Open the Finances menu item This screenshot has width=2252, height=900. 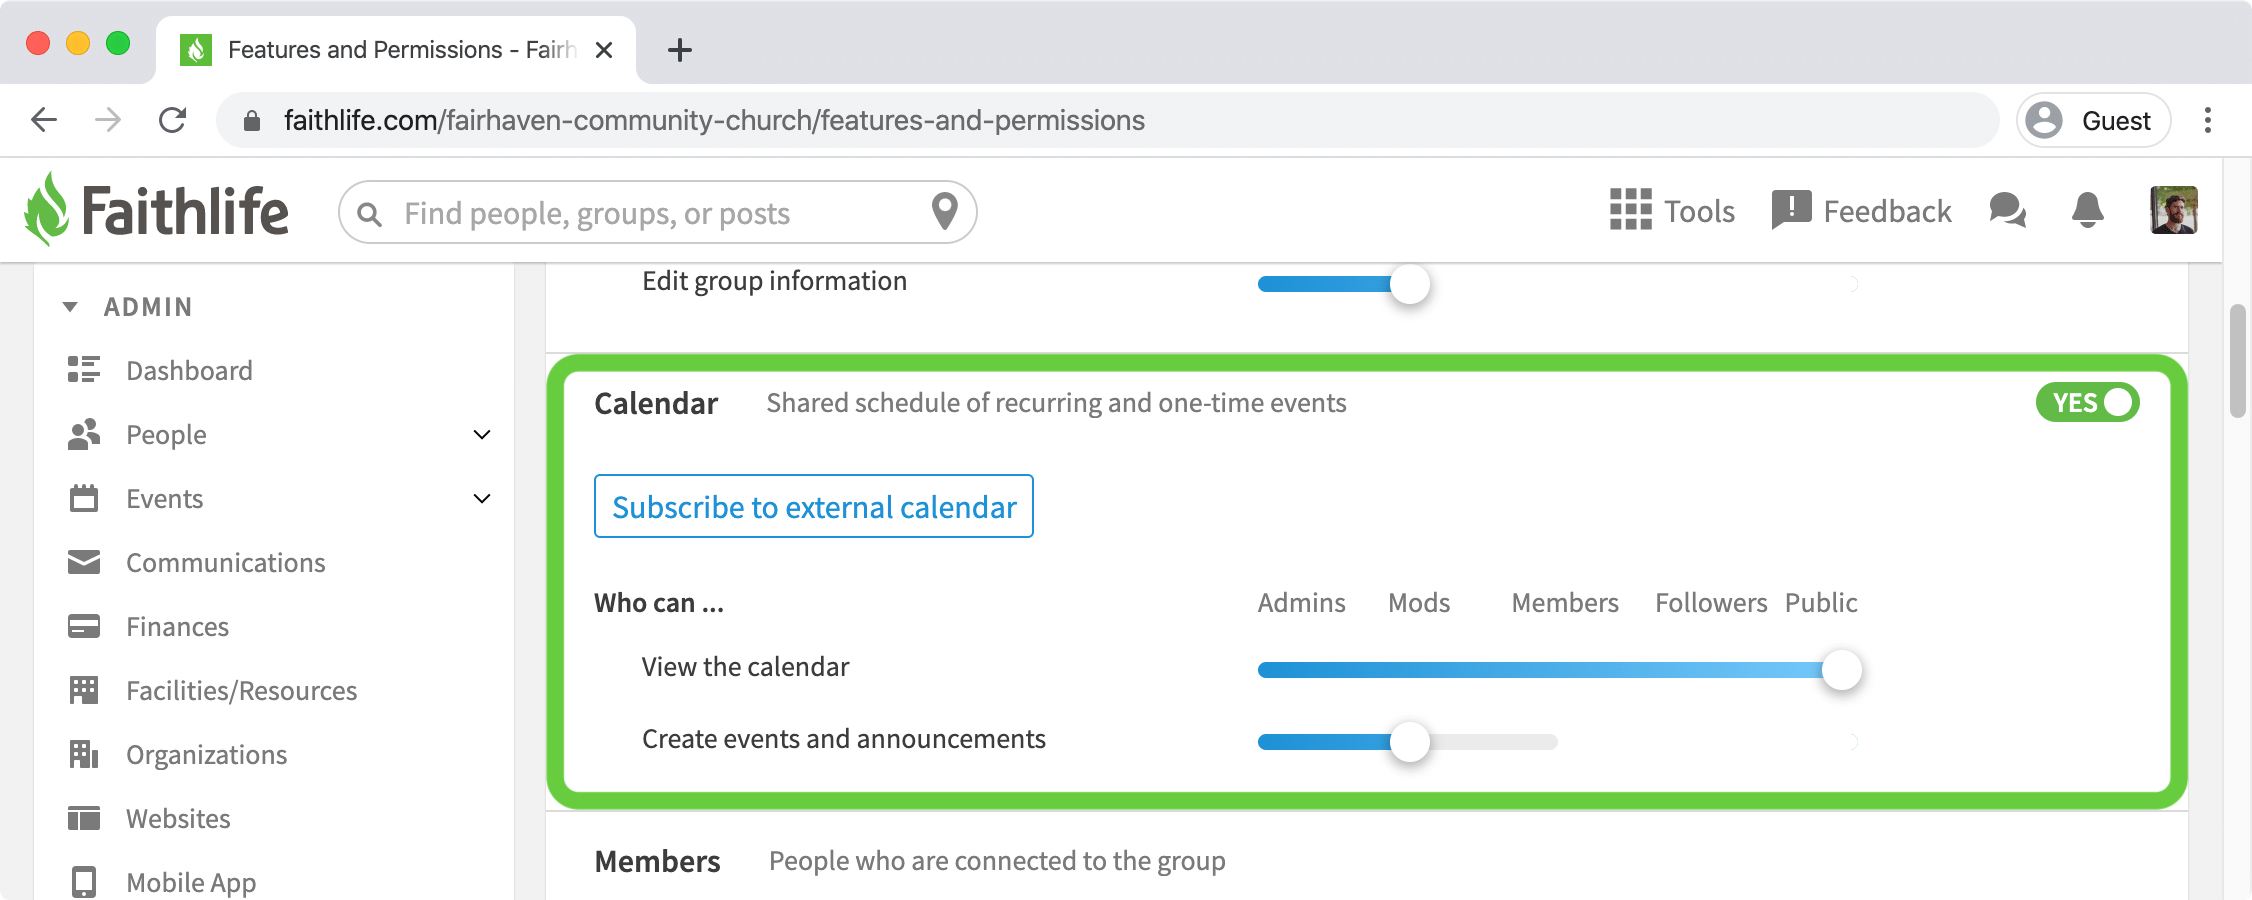click(x=177, y=626)
